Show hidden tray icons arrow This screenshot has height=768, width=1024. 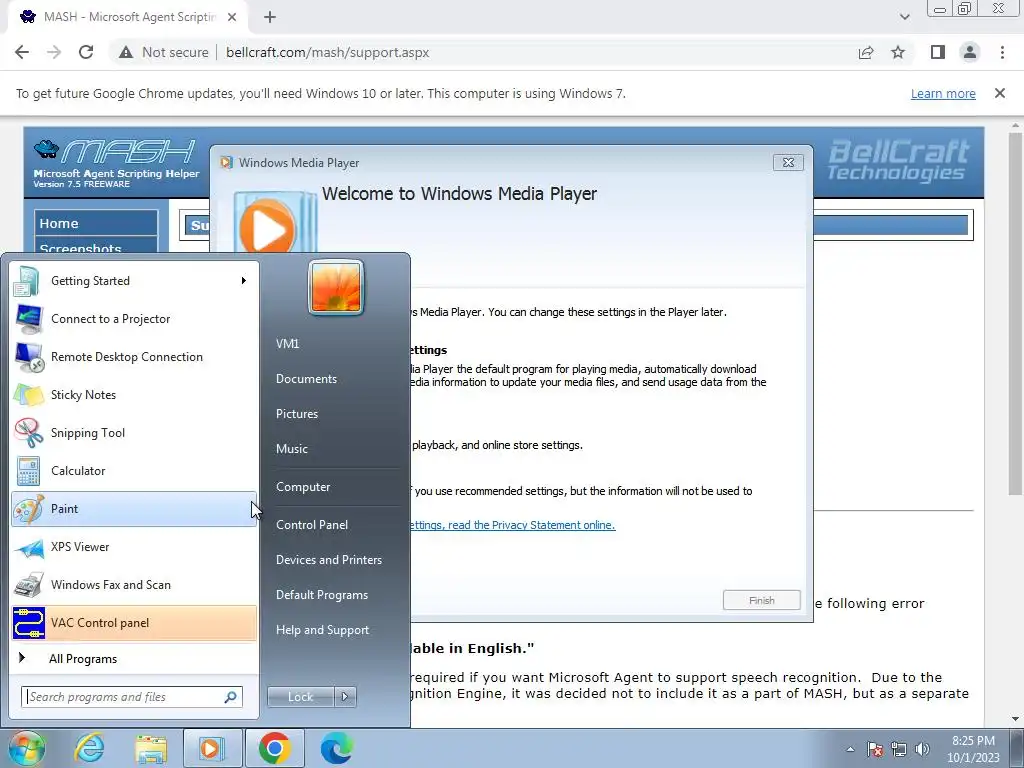[850, 750]
